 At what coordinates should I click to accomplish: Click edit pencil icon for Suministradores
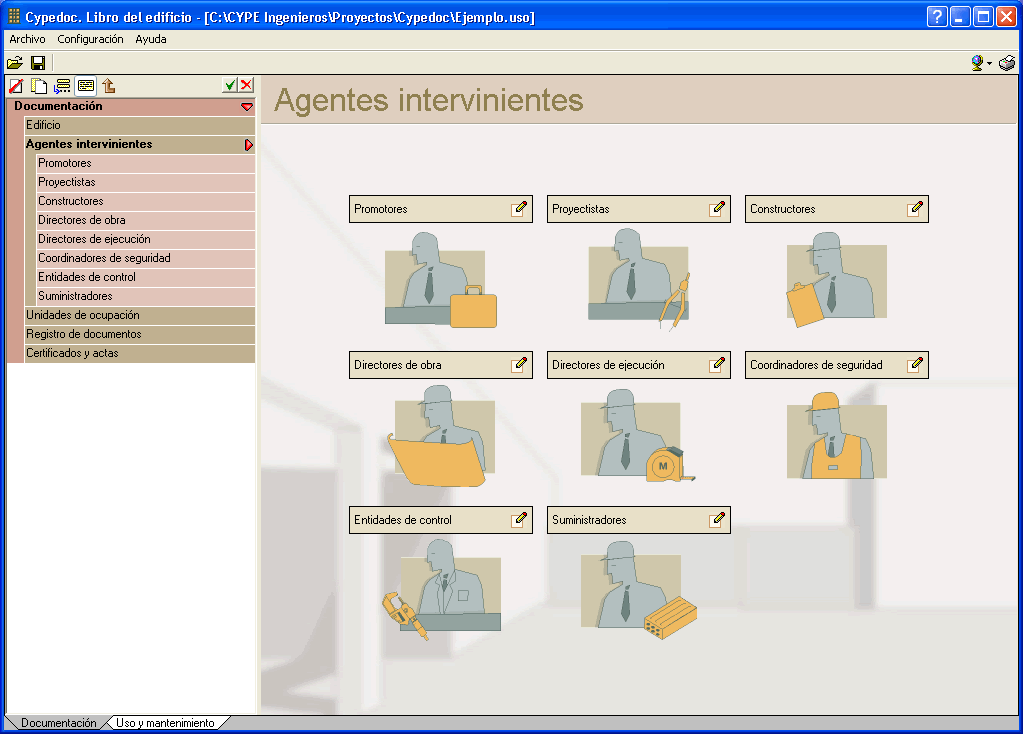(716, 520)
